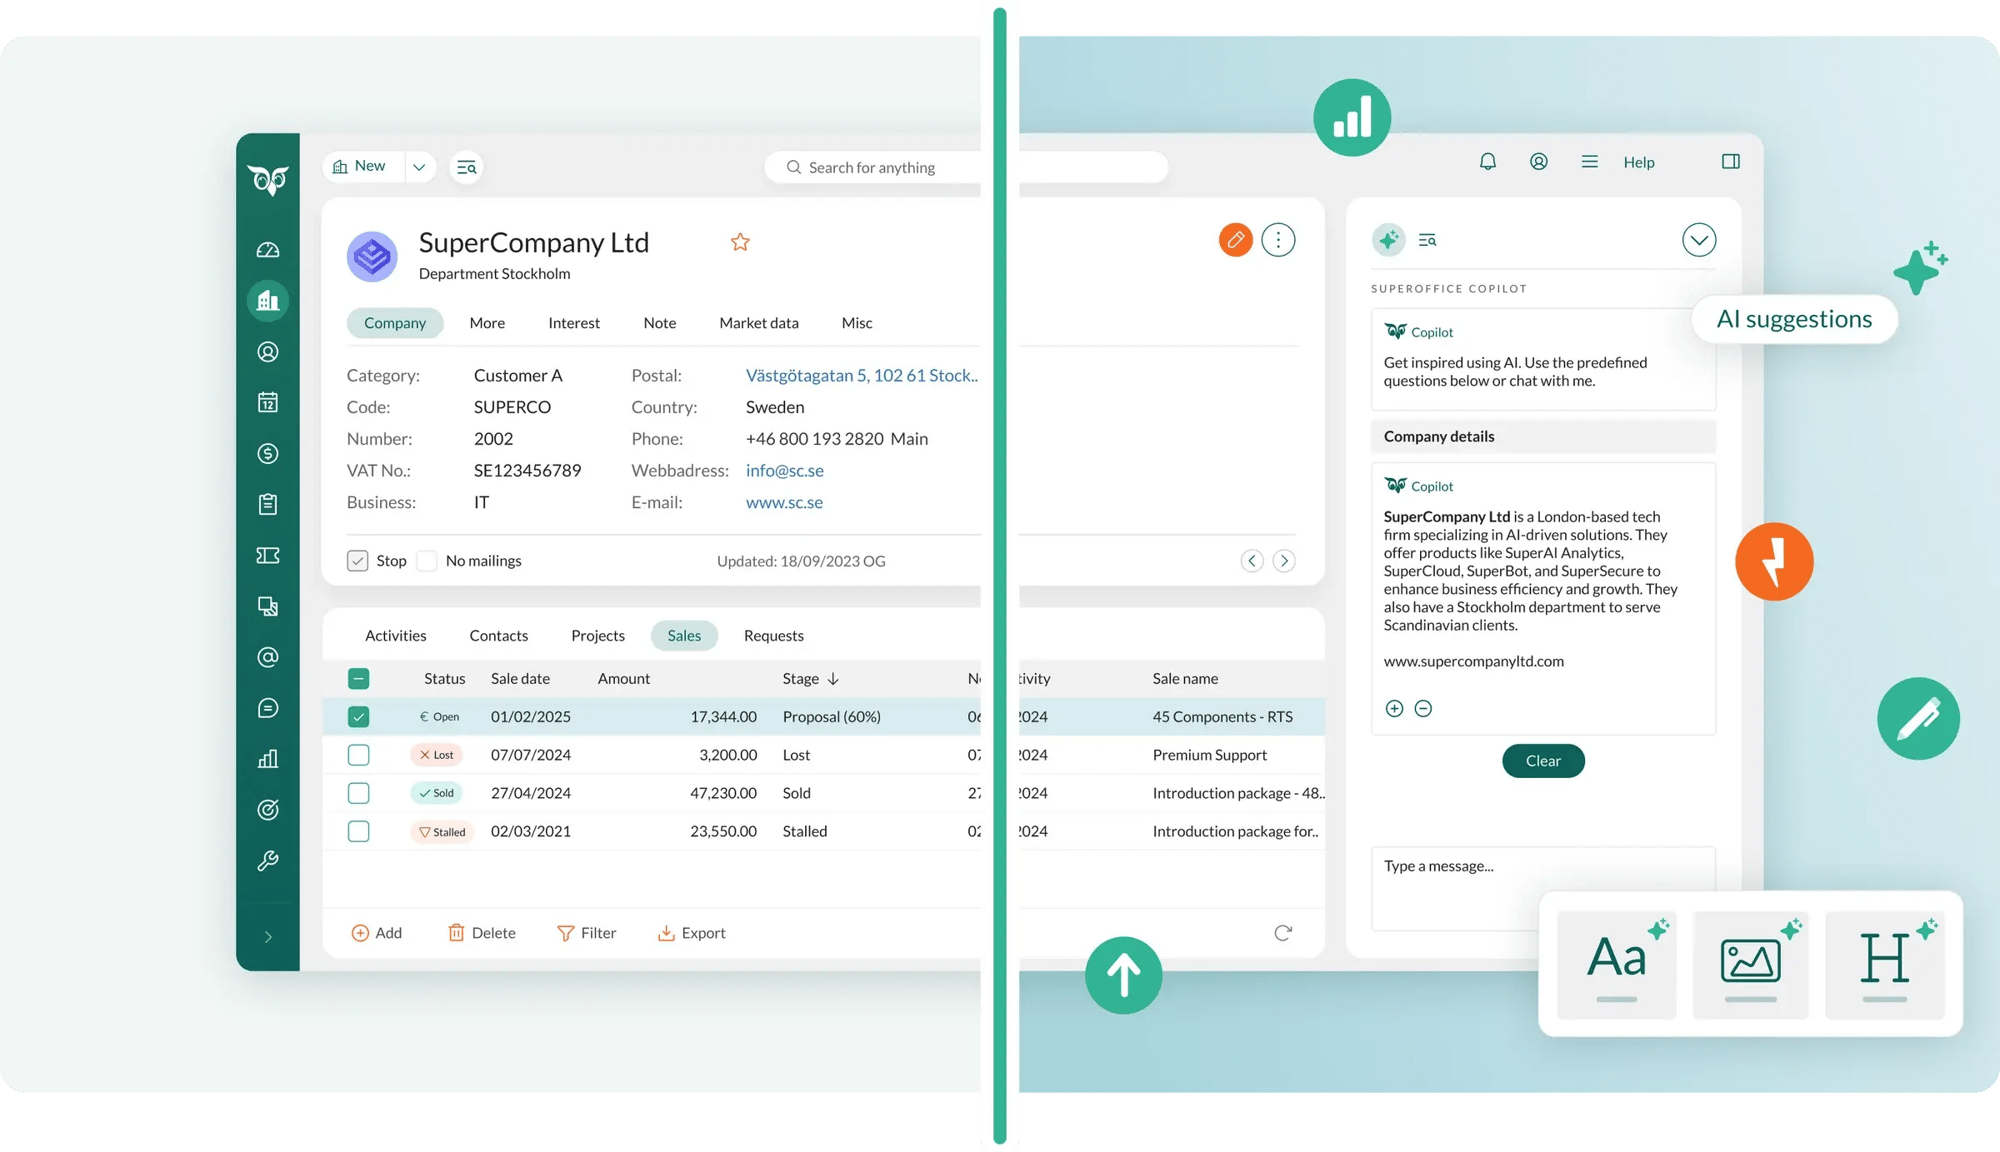Enable the No mailings checkbox
The image size is (2000, 1152).
pos(427,561)
